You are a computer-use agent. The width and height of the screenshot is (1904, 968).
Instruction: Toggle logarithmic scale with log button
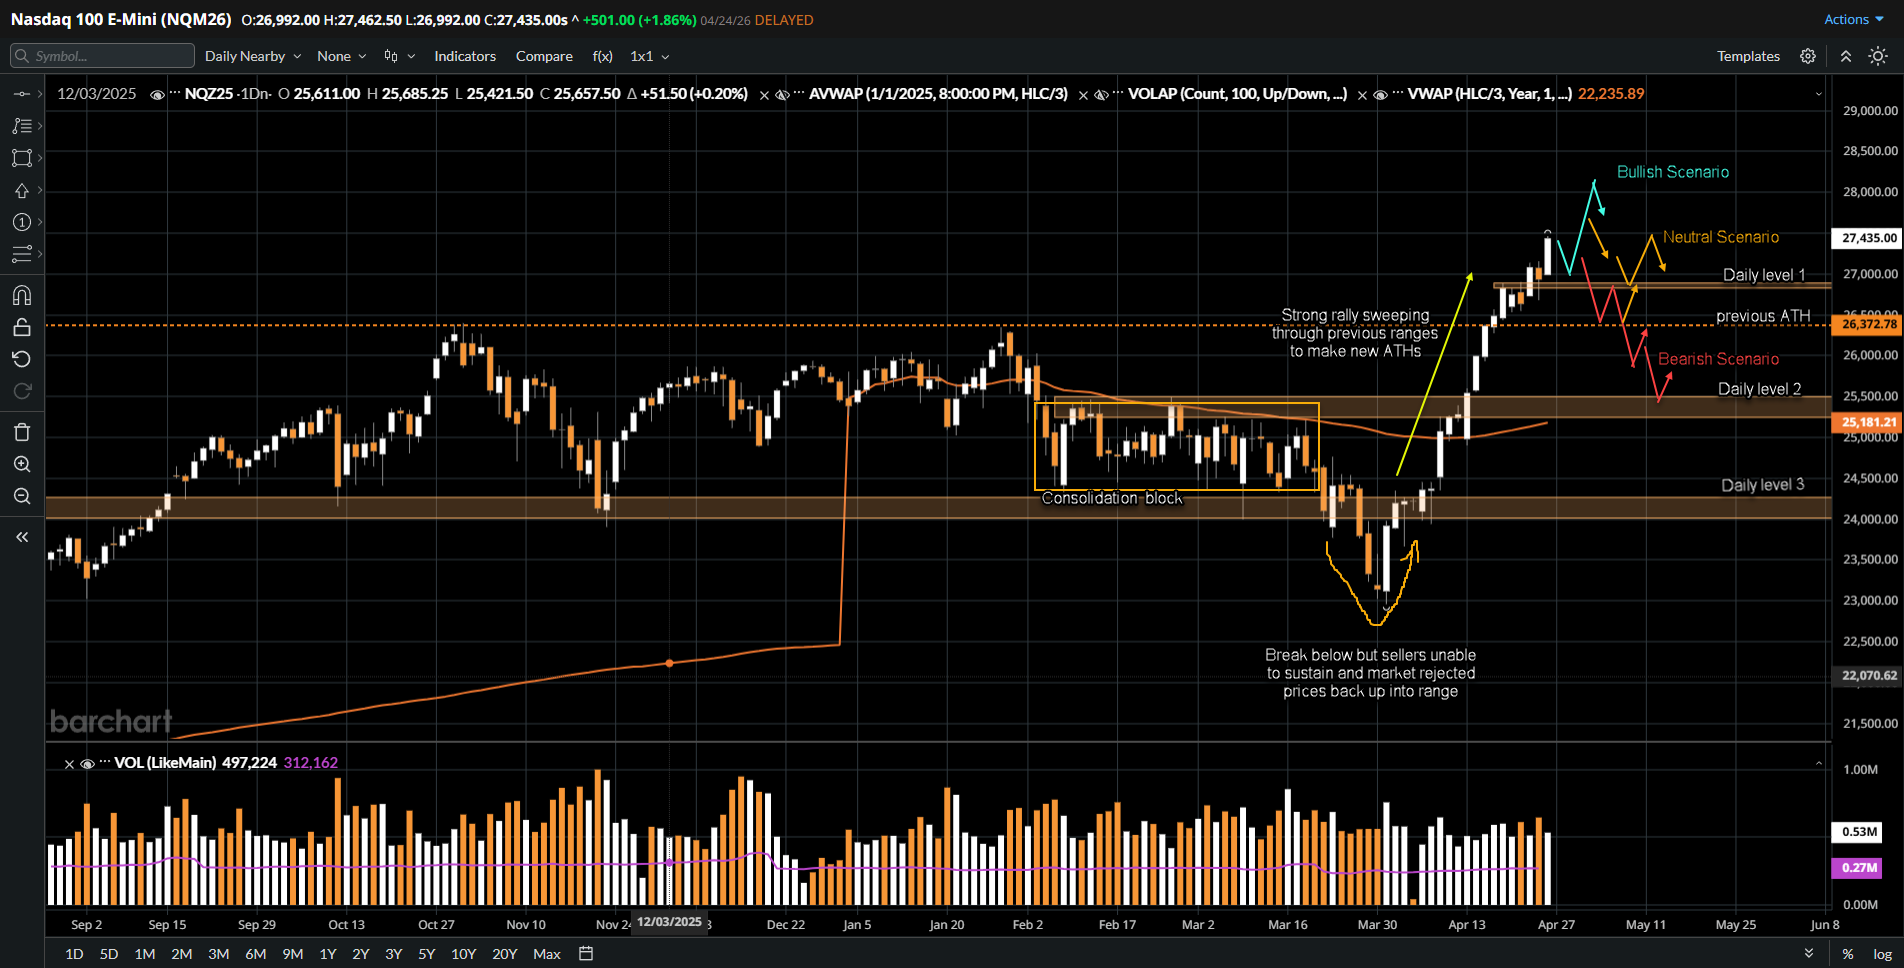(x=1882, y=954)
